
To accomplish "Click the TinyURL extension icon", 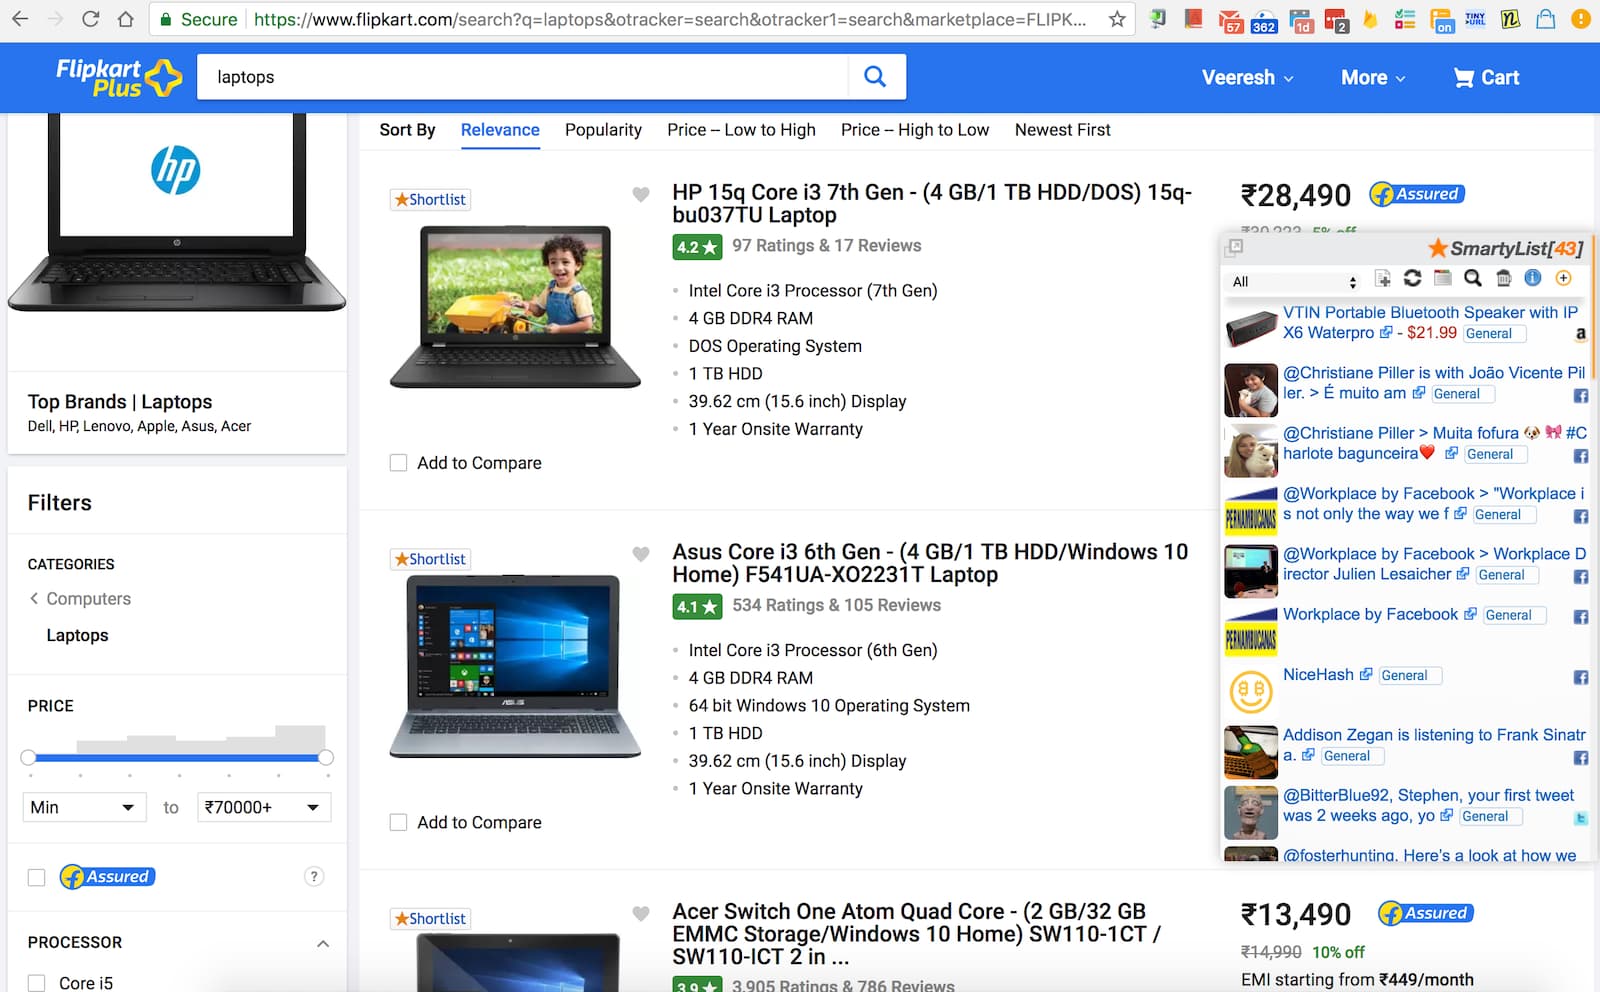I will tap(1475, 19).
